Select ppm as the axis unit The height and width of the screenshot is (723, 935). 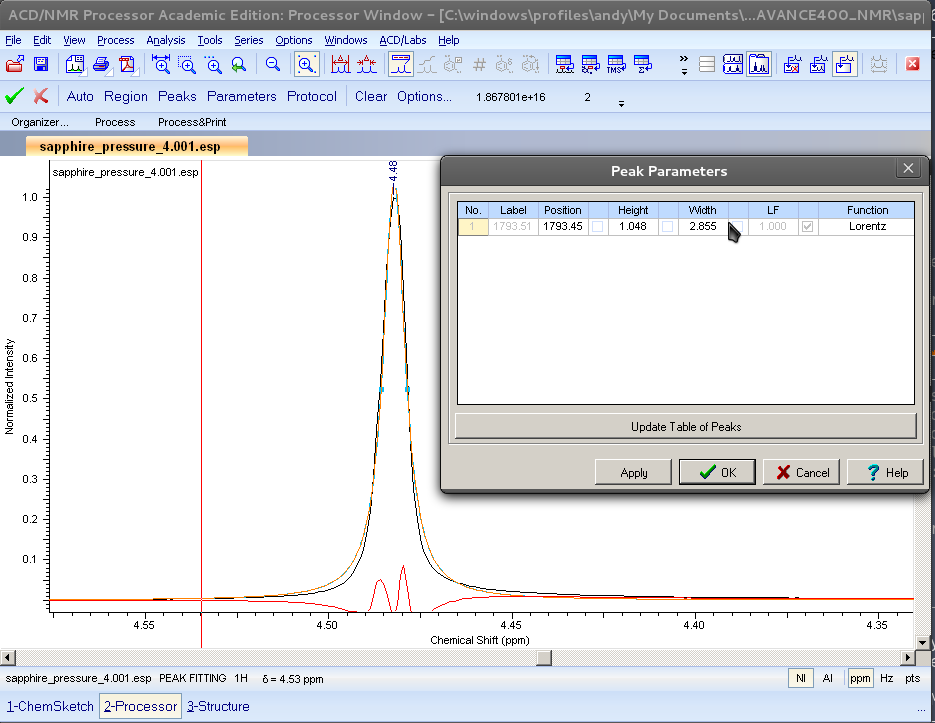click(x=860, y=678)
